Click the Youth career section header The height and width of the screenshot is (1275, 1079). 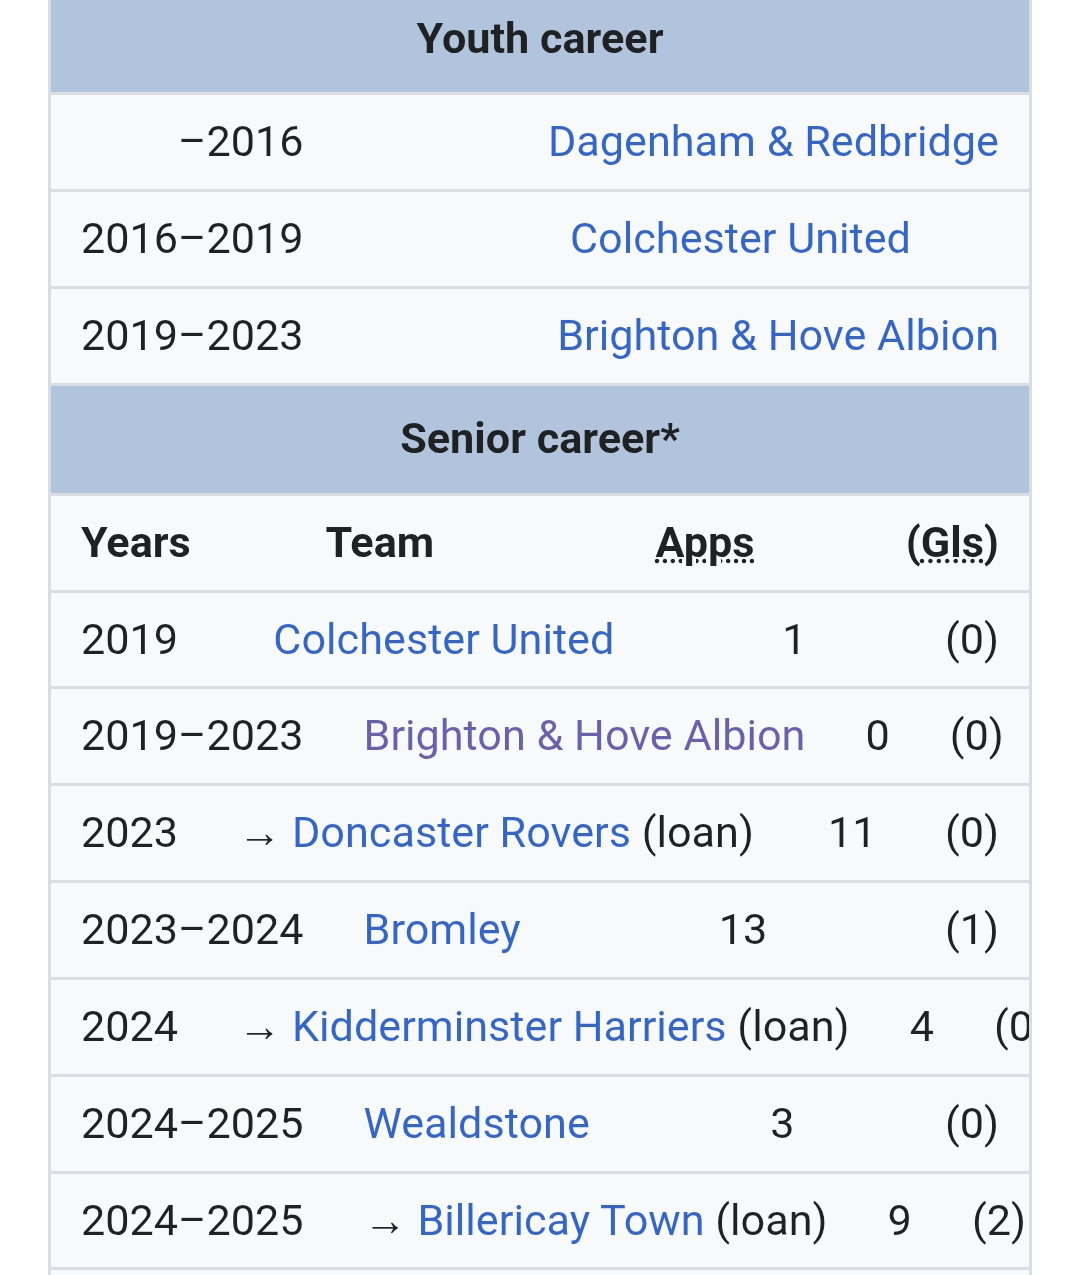pyautogui.click(x=540, y=40)
